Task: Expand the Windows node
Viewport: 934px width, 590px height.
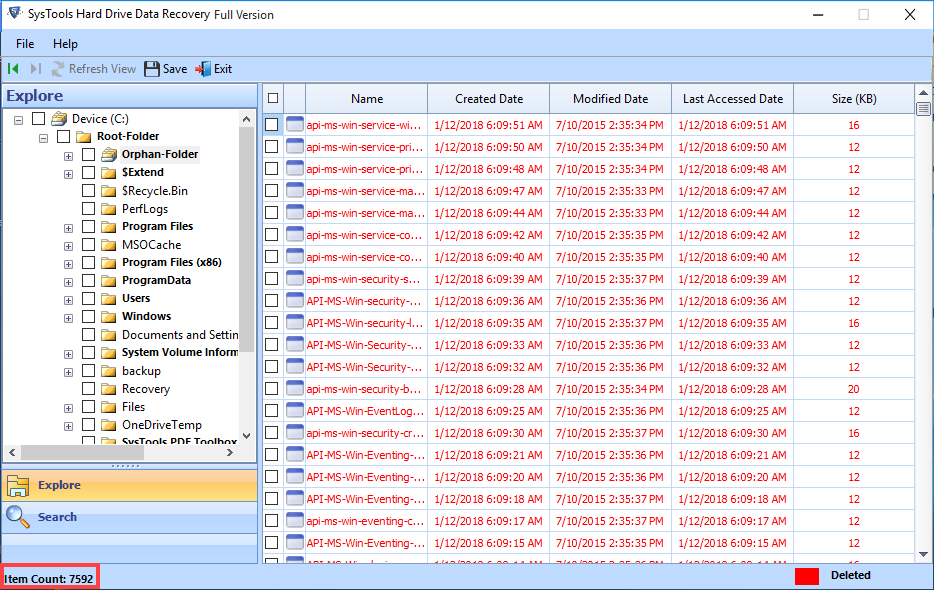Action: pyautogui.click(x=69, y=318)
